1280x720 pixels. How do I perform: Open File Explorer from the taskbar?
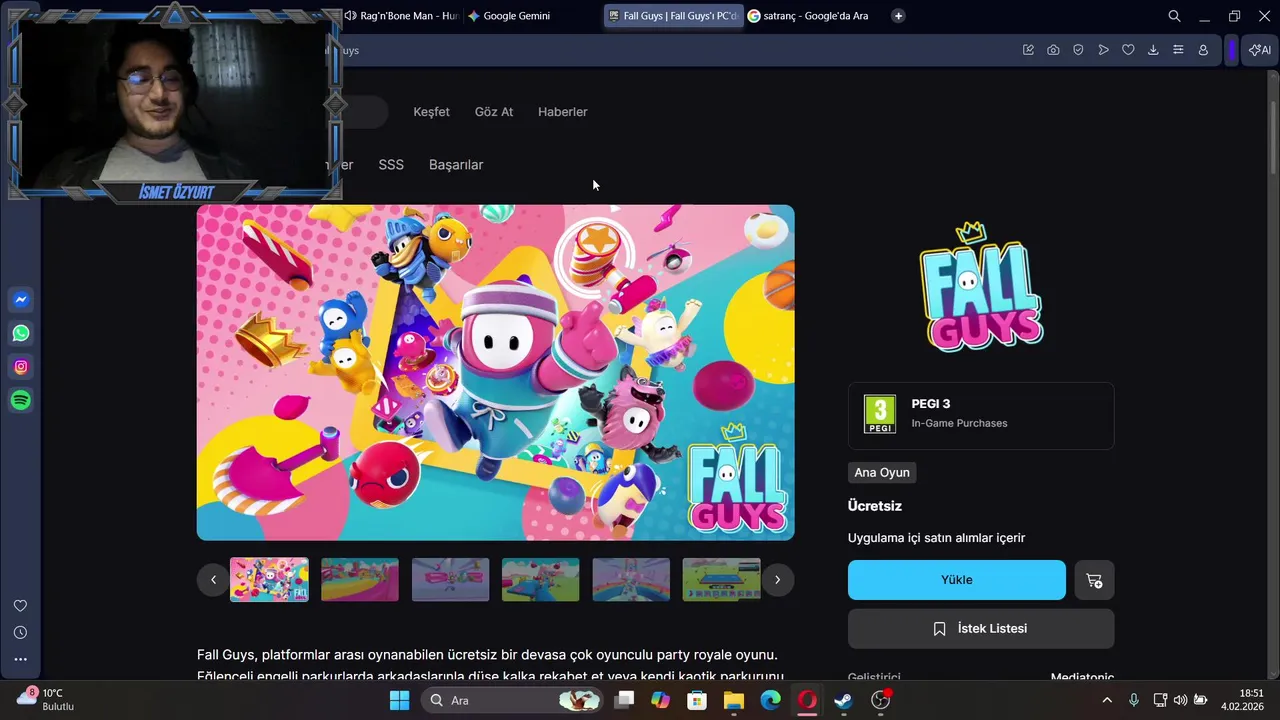734,700
